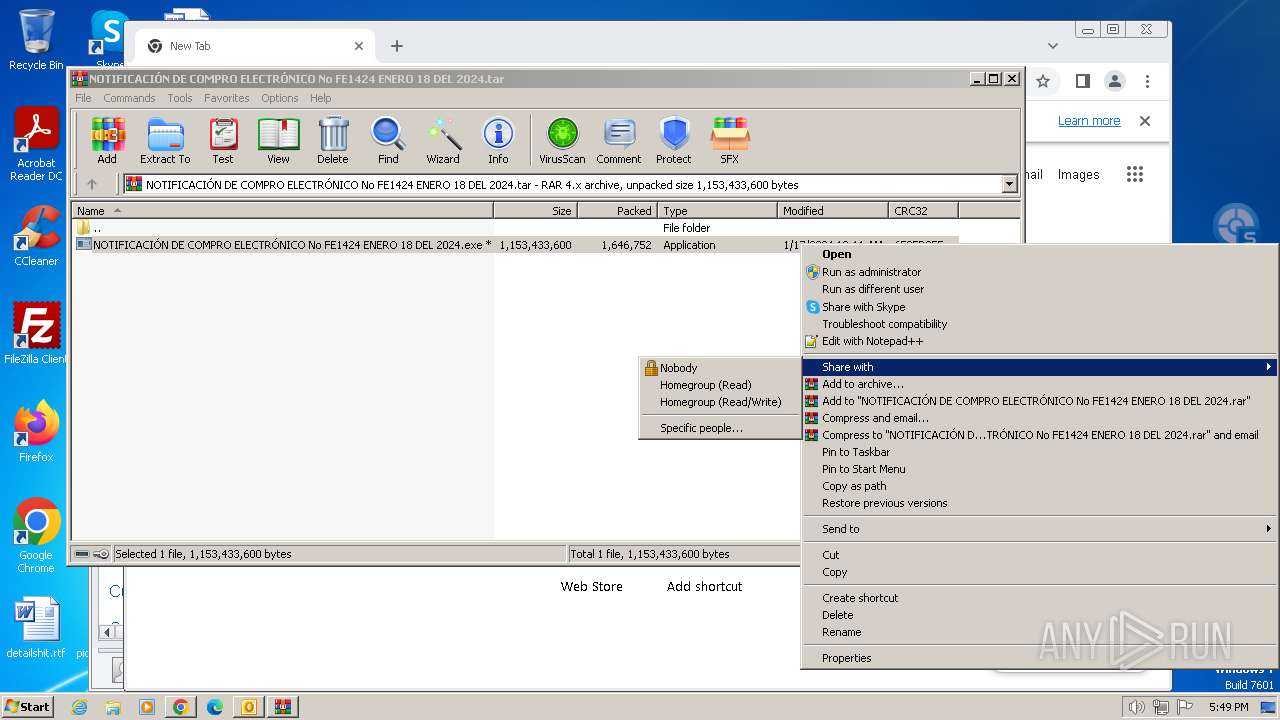The image size is (1280, 720).
Task: Open CCleaner desktop shortcut
Action: [36, 236]
